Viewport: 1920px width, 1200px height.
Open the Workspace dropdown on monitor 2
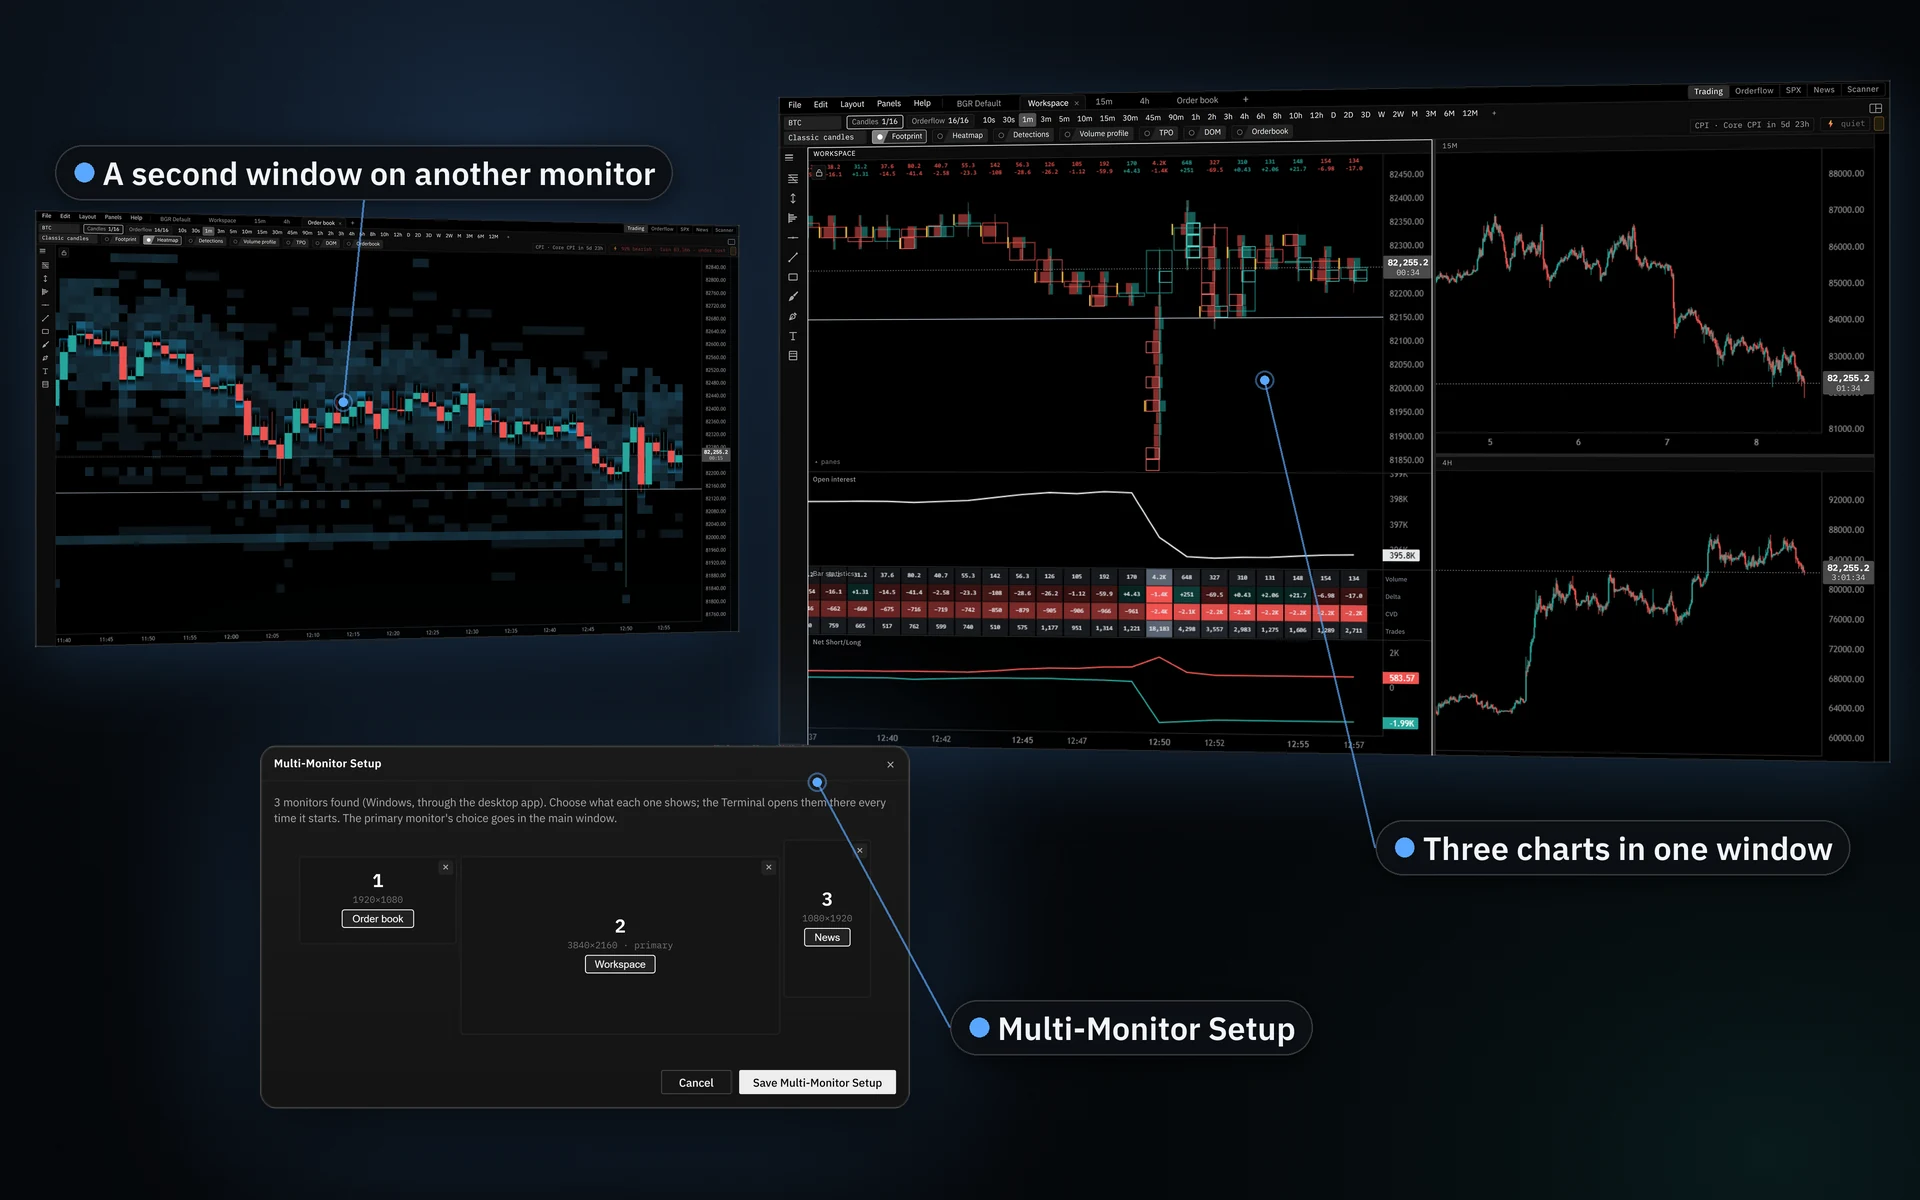pos(620,964)
